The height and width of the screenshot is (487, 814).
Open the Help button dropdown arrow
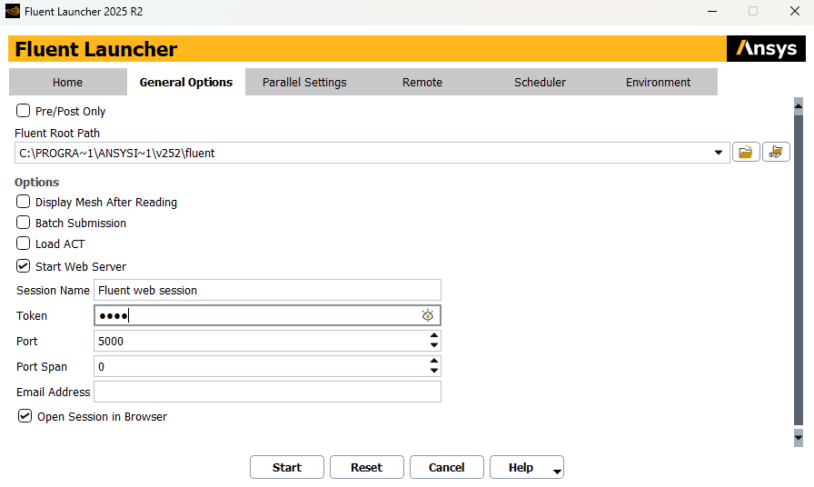pos(557,471)
